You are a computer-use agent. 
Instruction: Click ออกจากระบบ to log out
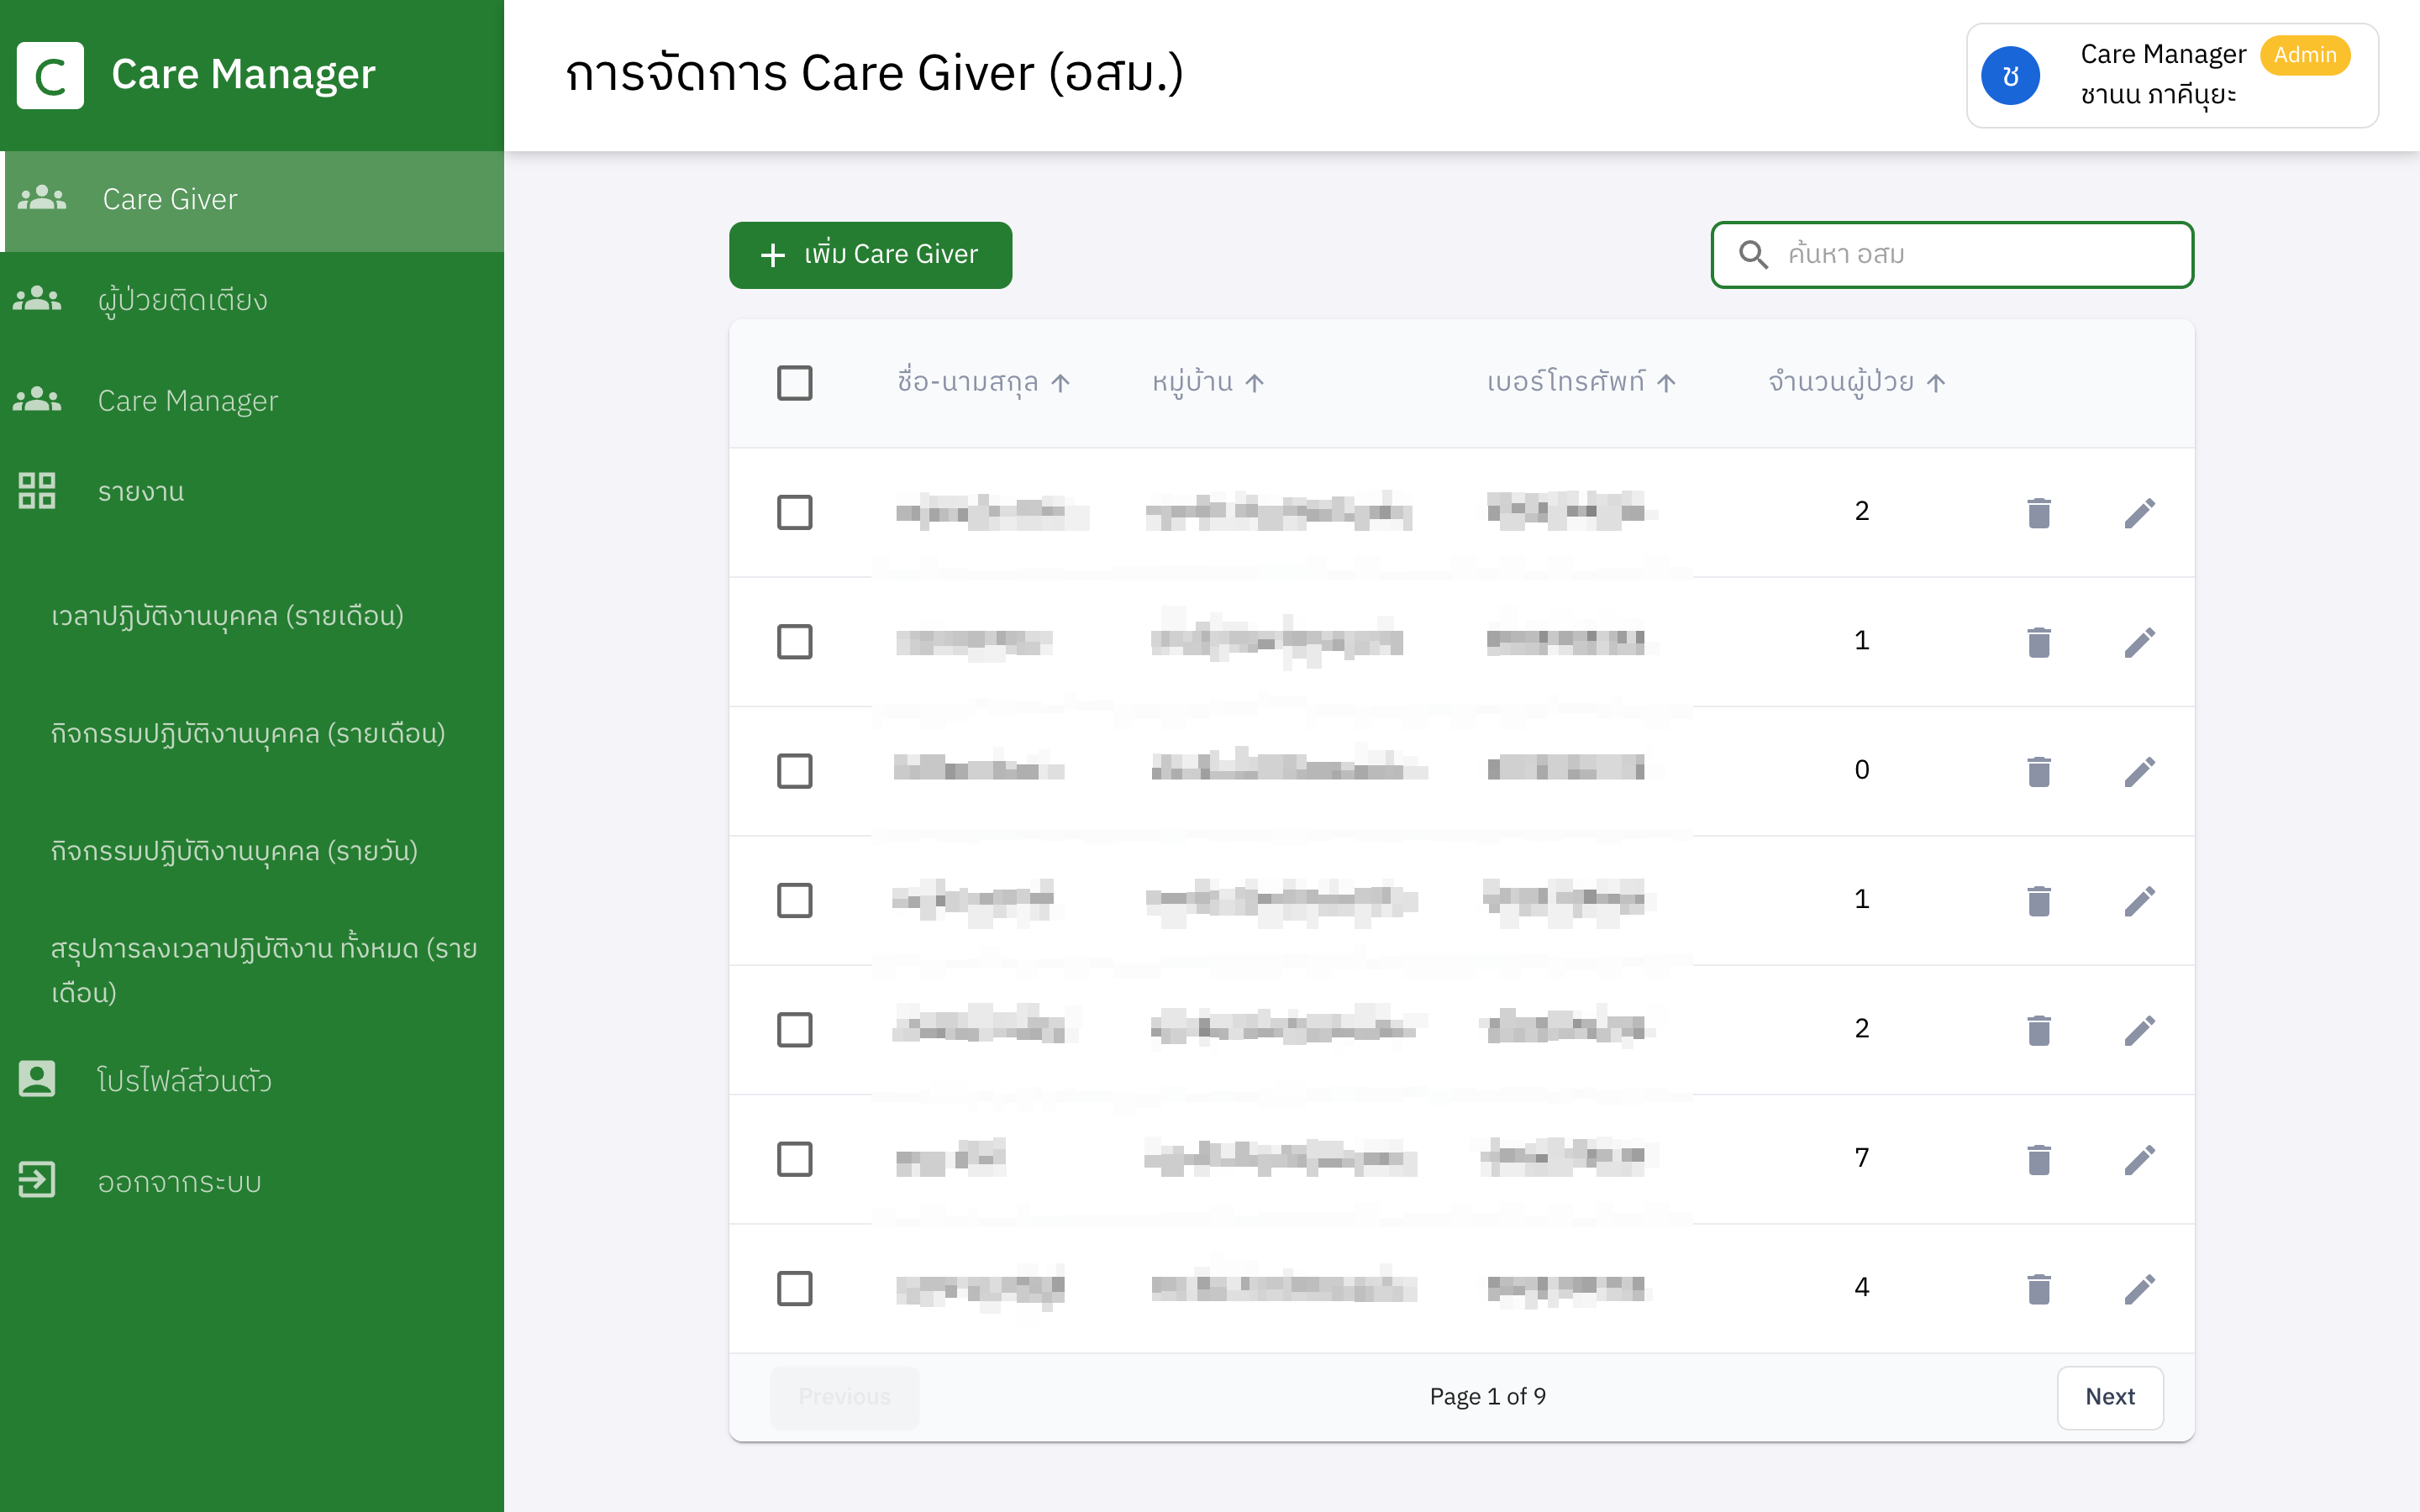[x=252, y=1181]
